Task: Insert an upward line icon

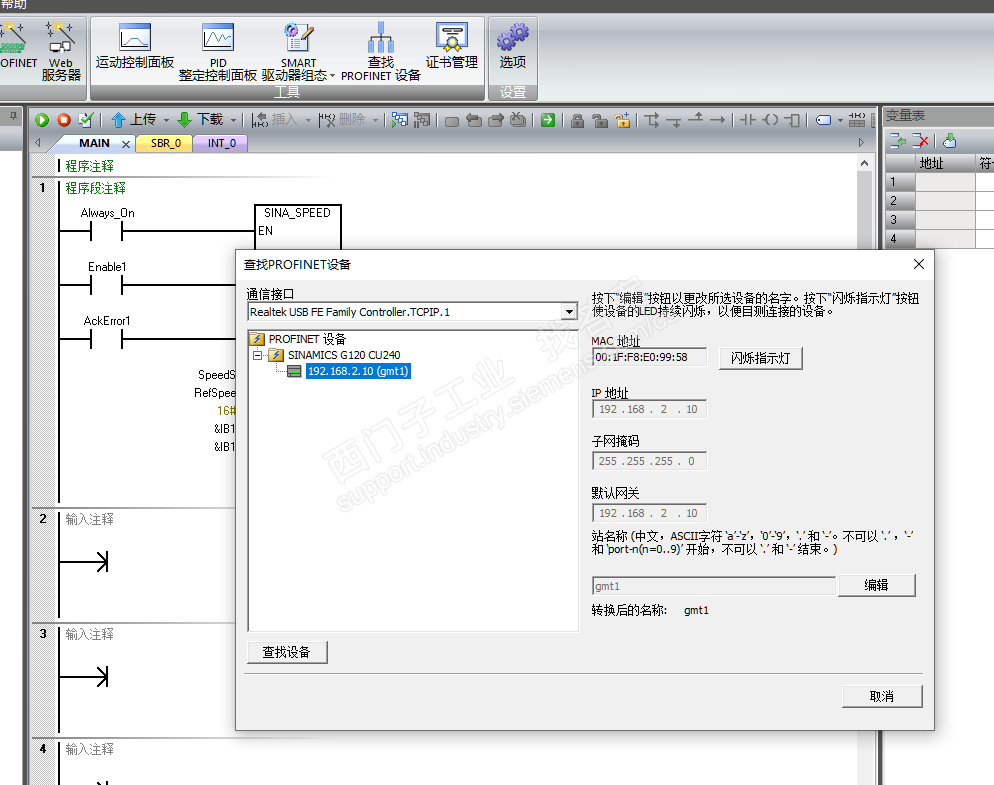Action: (695, 119)
